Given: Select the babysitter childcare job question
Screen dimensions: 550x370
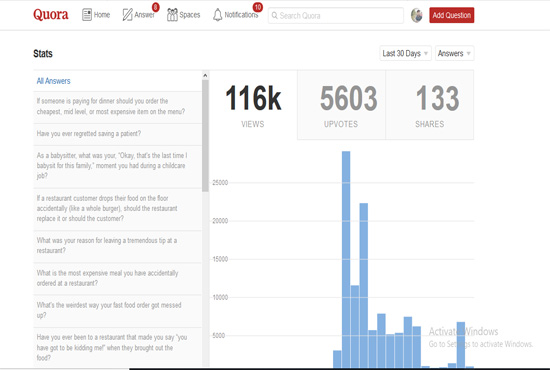Looking at the screenshot, I should [118, 166].
